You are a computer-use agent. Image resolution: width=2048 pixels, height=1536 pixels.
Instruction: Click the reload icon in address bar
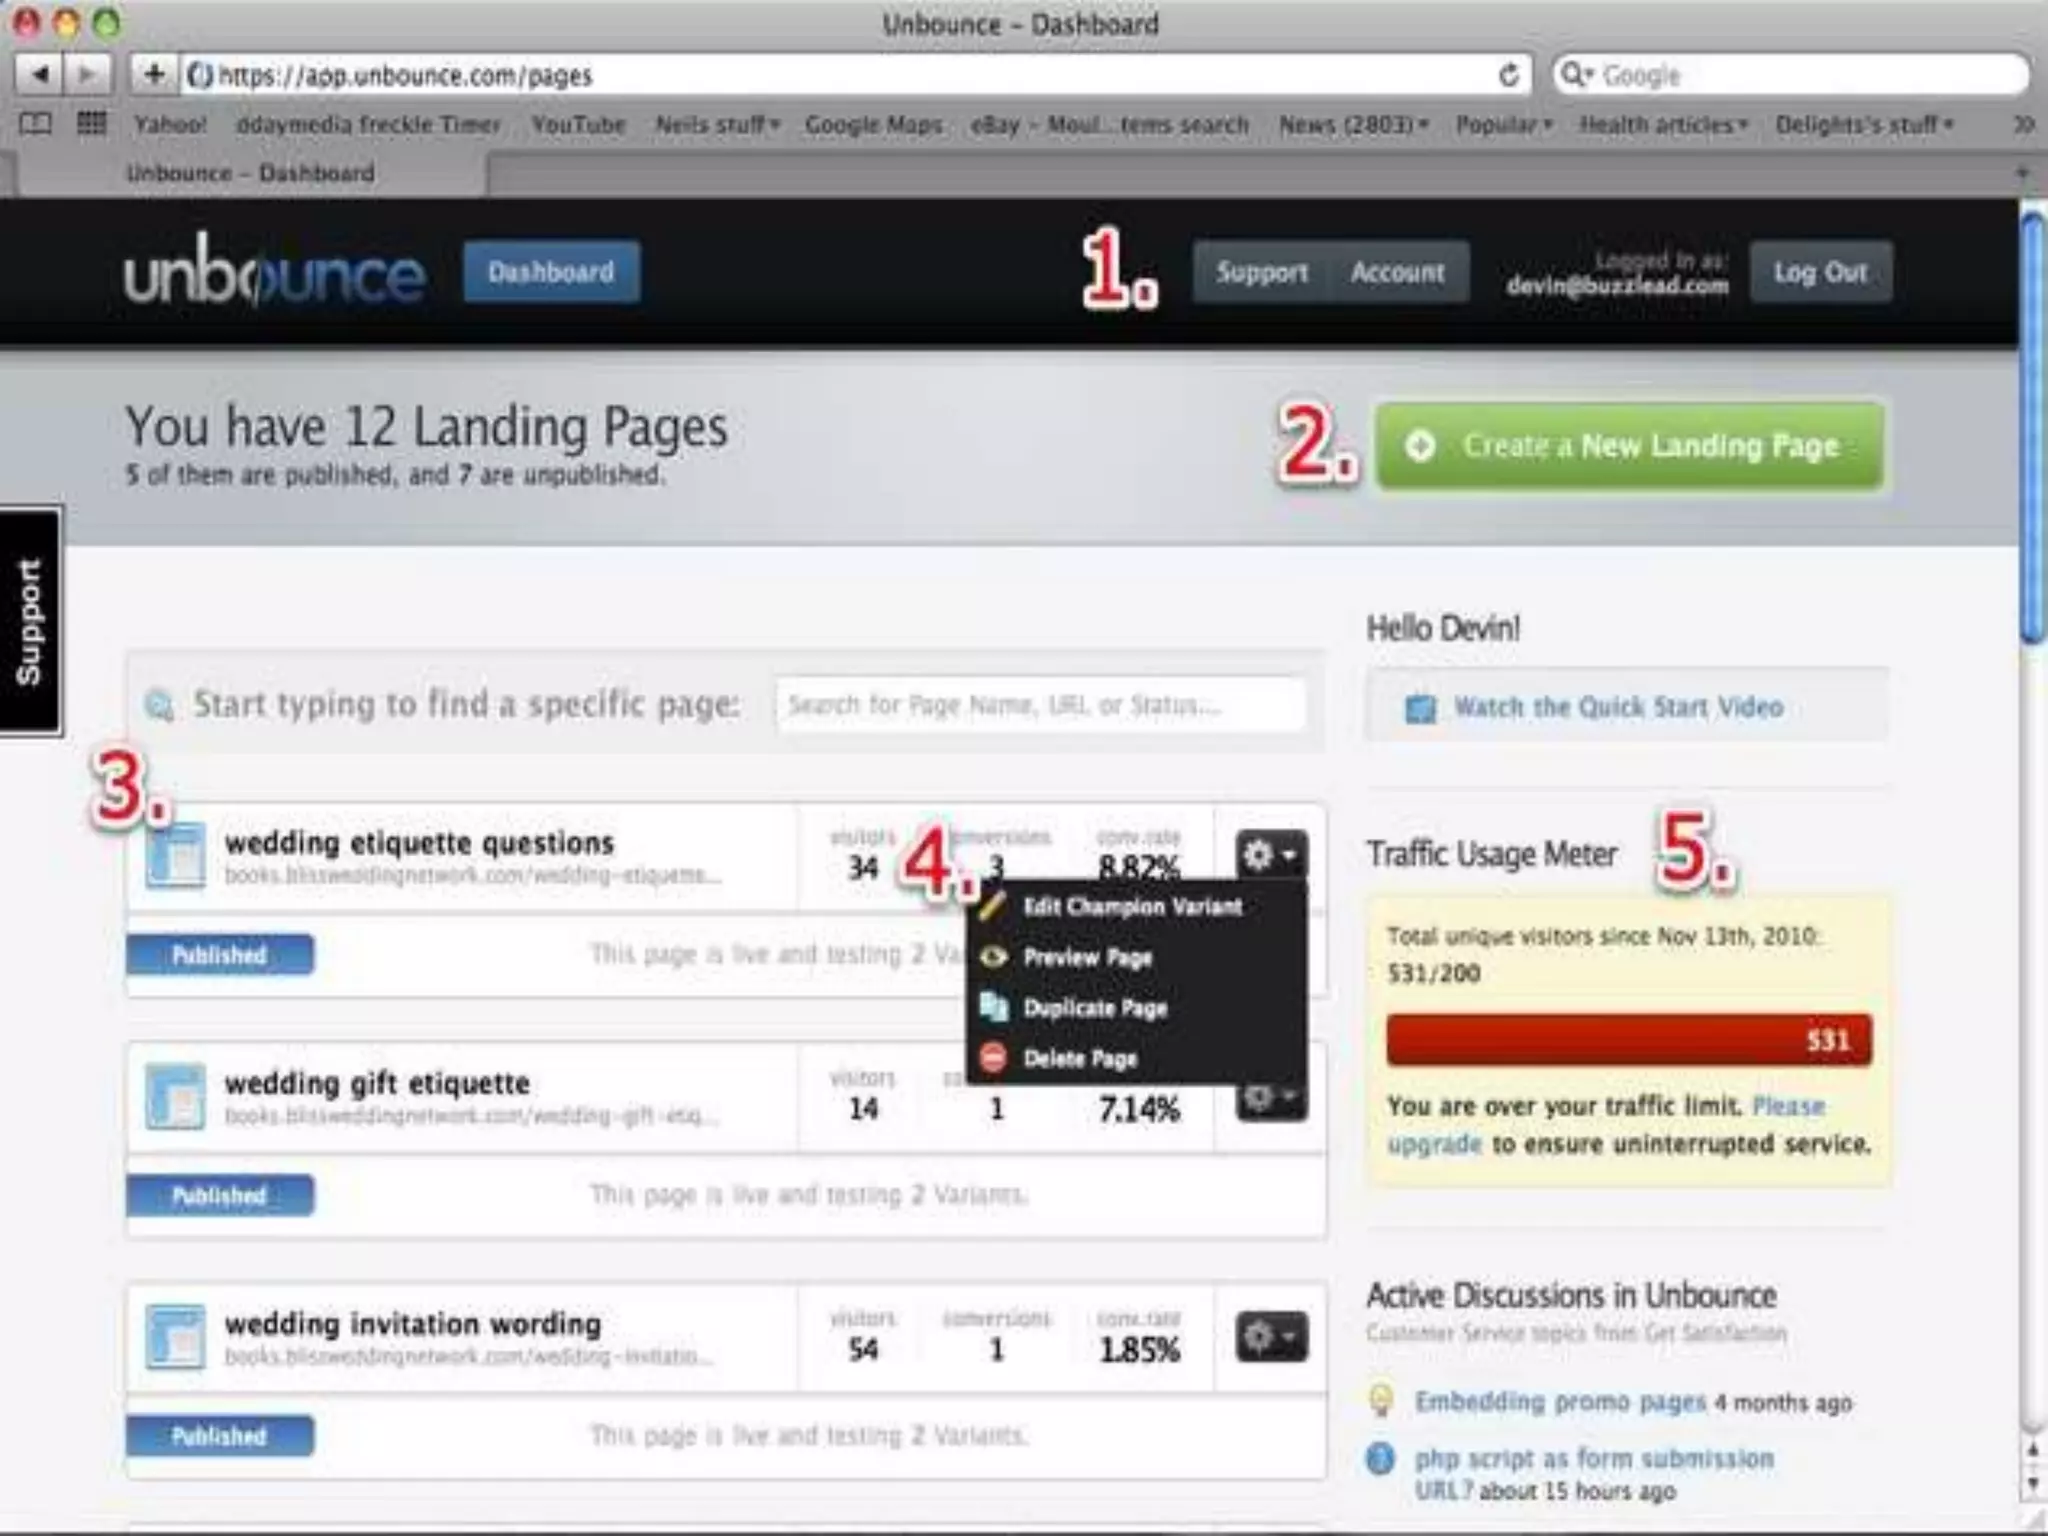click(1508, 75)
